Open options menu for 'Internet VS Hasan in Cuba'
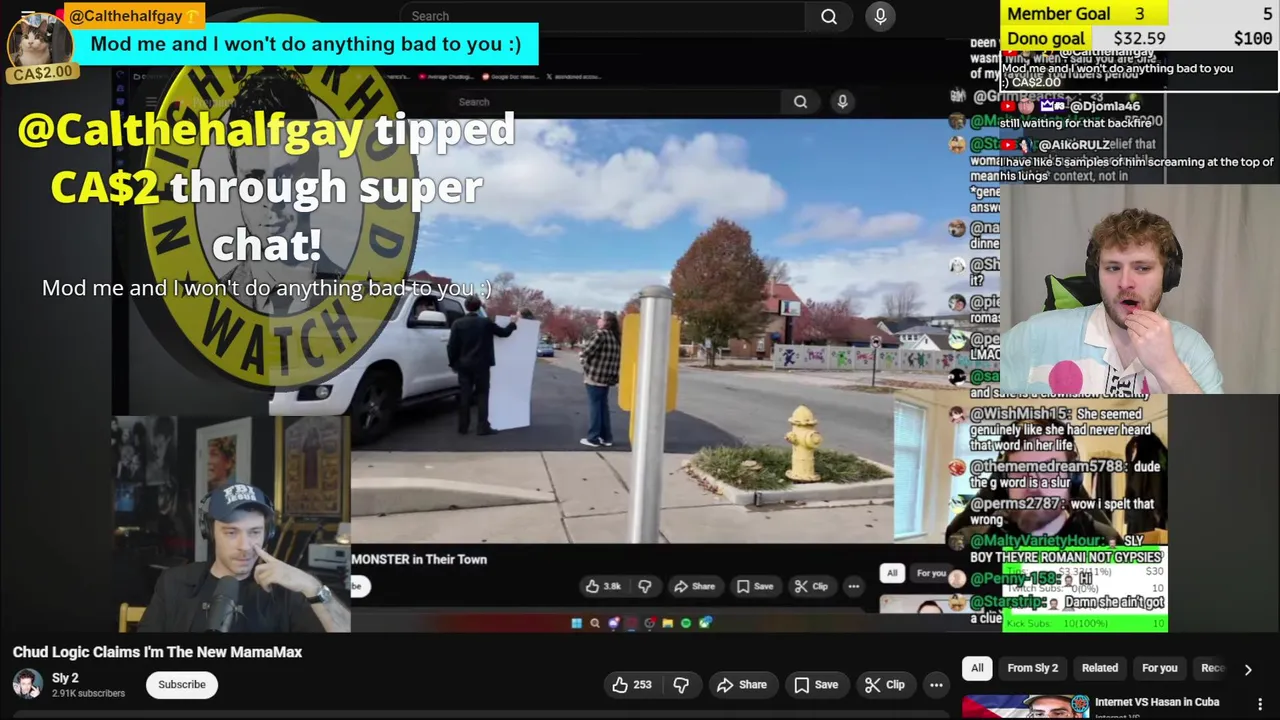This screenshot has height=720, width=1280. pyautogui.click(x=1260, y=704)
